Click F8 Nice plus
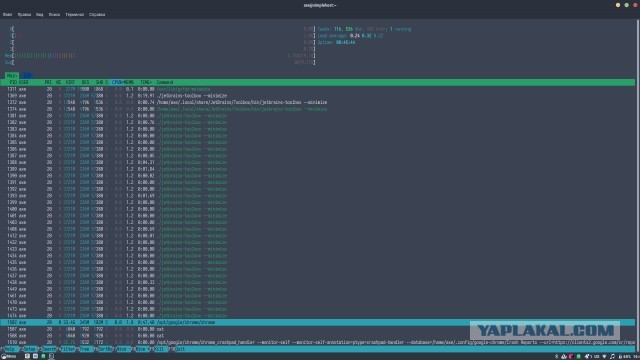The height and width of the screenshot is (360, 640). pyautogui.click(x=142, y=349)
